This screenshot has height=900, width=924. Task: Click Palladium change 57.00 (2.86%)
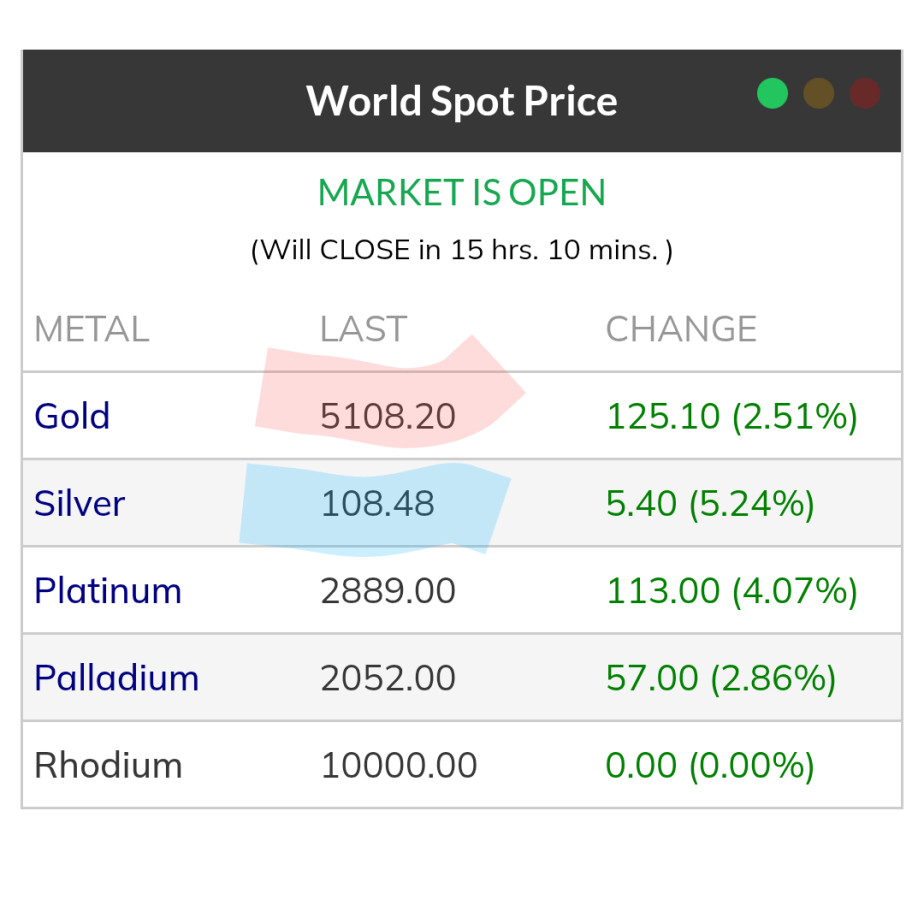pos(721,678)
